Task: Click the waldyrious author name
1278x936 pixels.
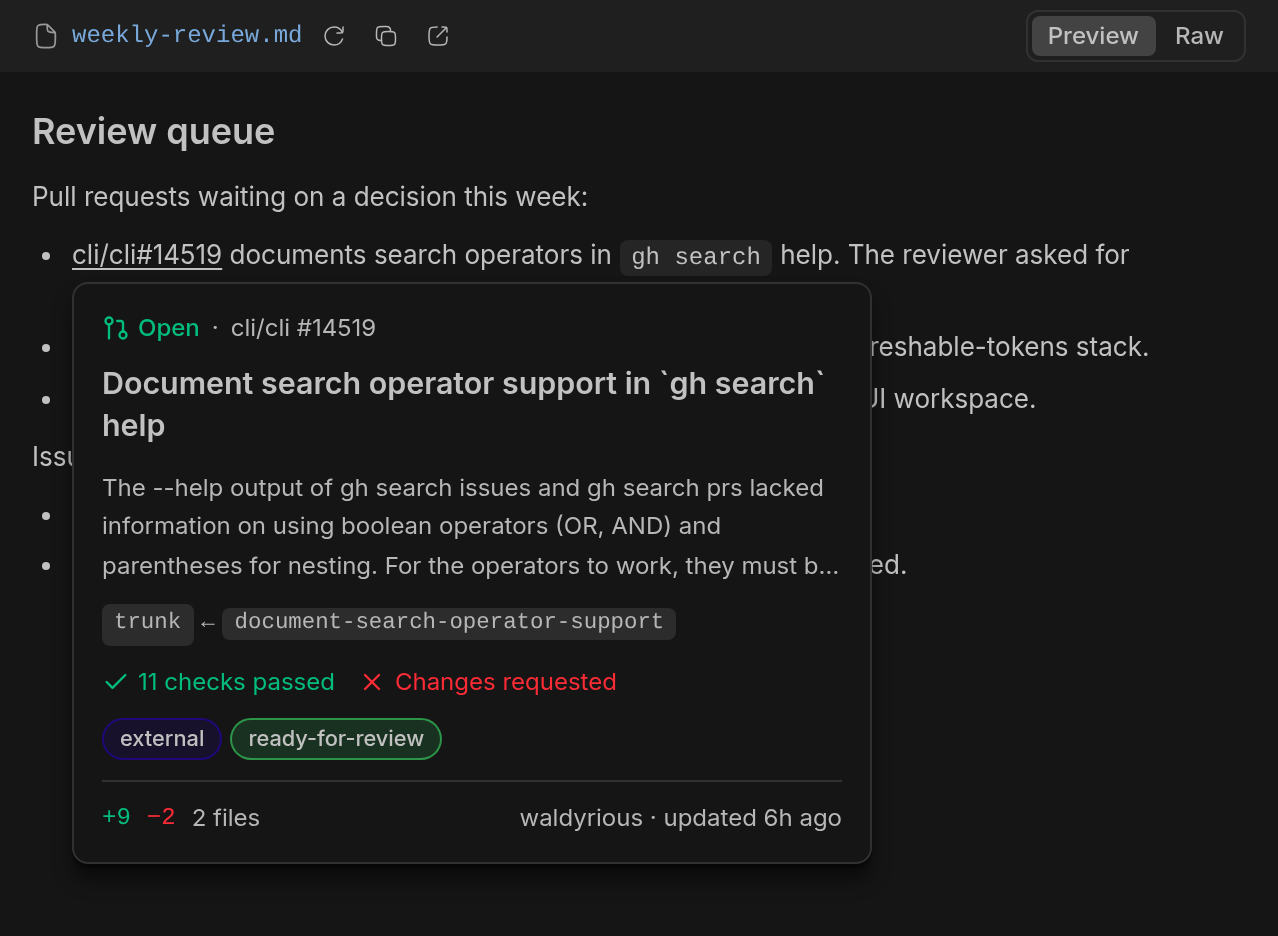Action: [581, 818]
